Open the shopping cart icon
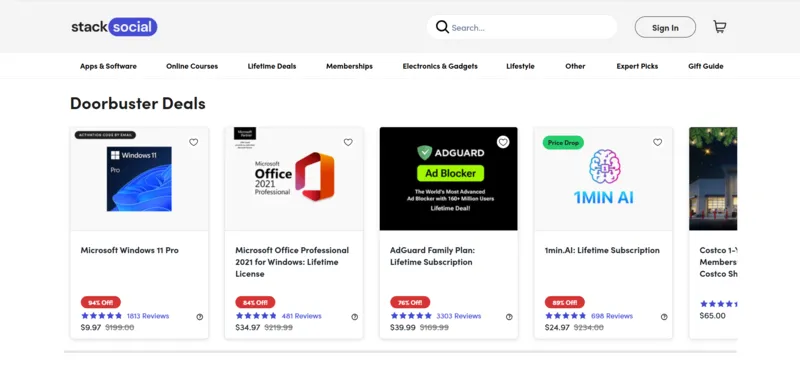 tap(719, 27)
